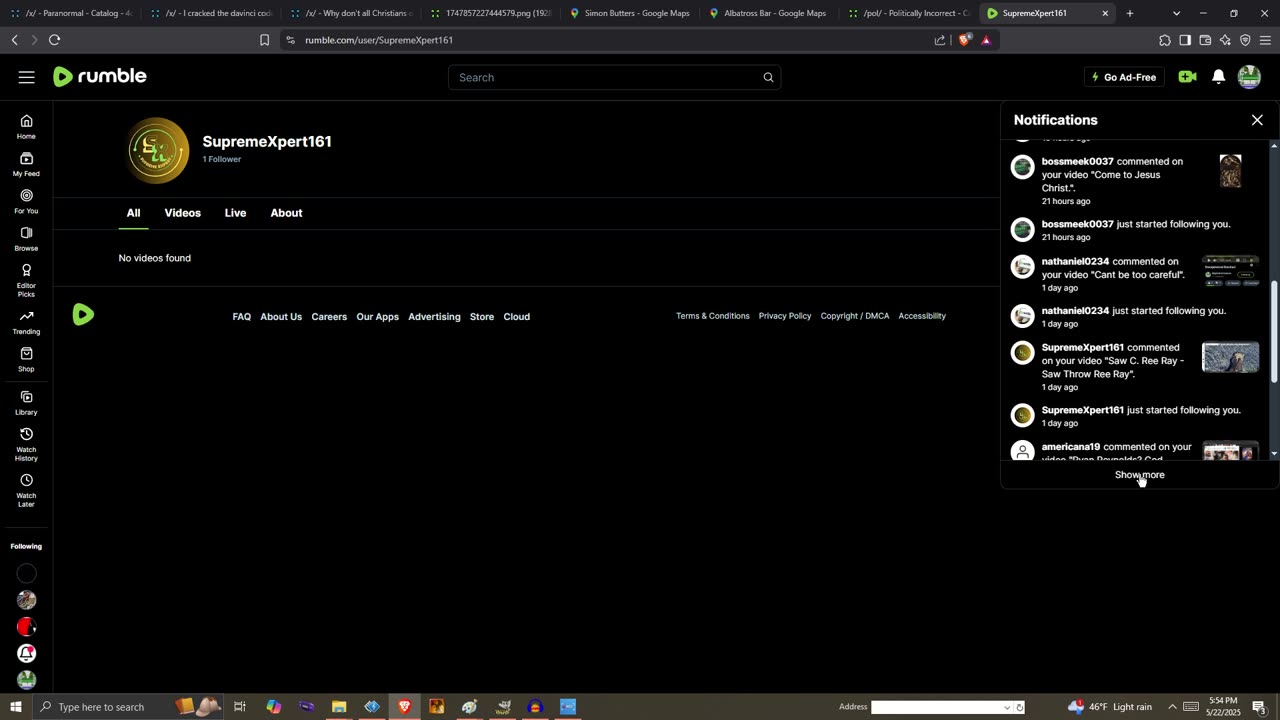Open Browse in sidebar

tap(26, 239)
